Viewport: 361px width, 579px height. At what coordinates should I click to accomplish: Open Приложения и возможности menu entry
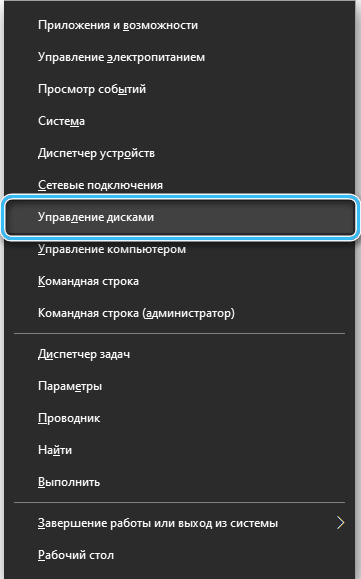point(180,25)
